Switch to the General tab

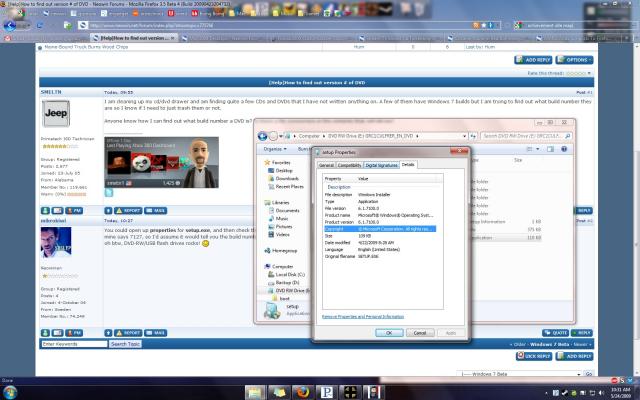(x=327, y=165)
